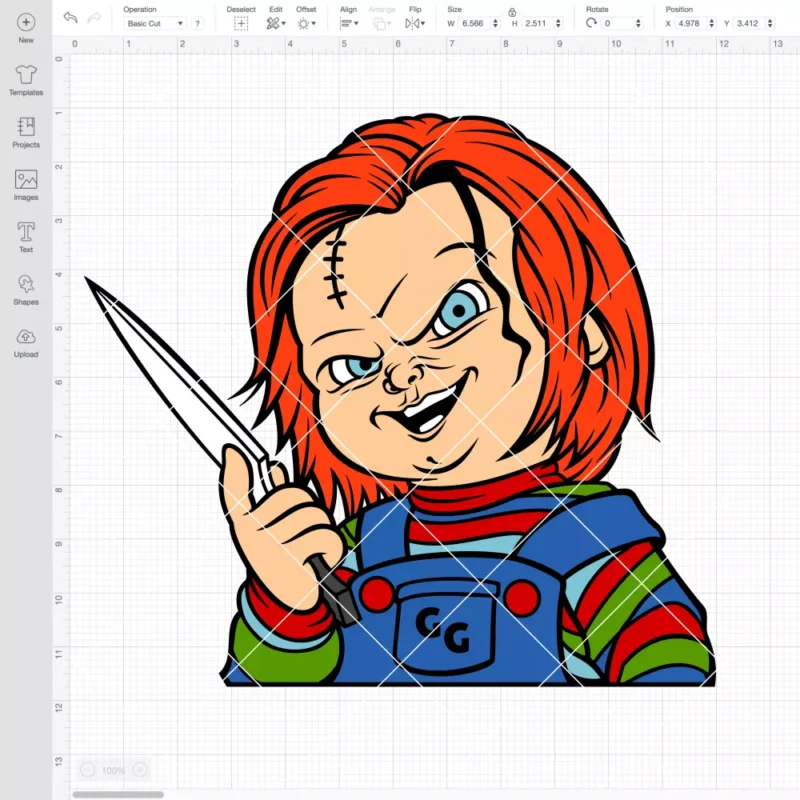Create a New project

[x=26, y=29]
